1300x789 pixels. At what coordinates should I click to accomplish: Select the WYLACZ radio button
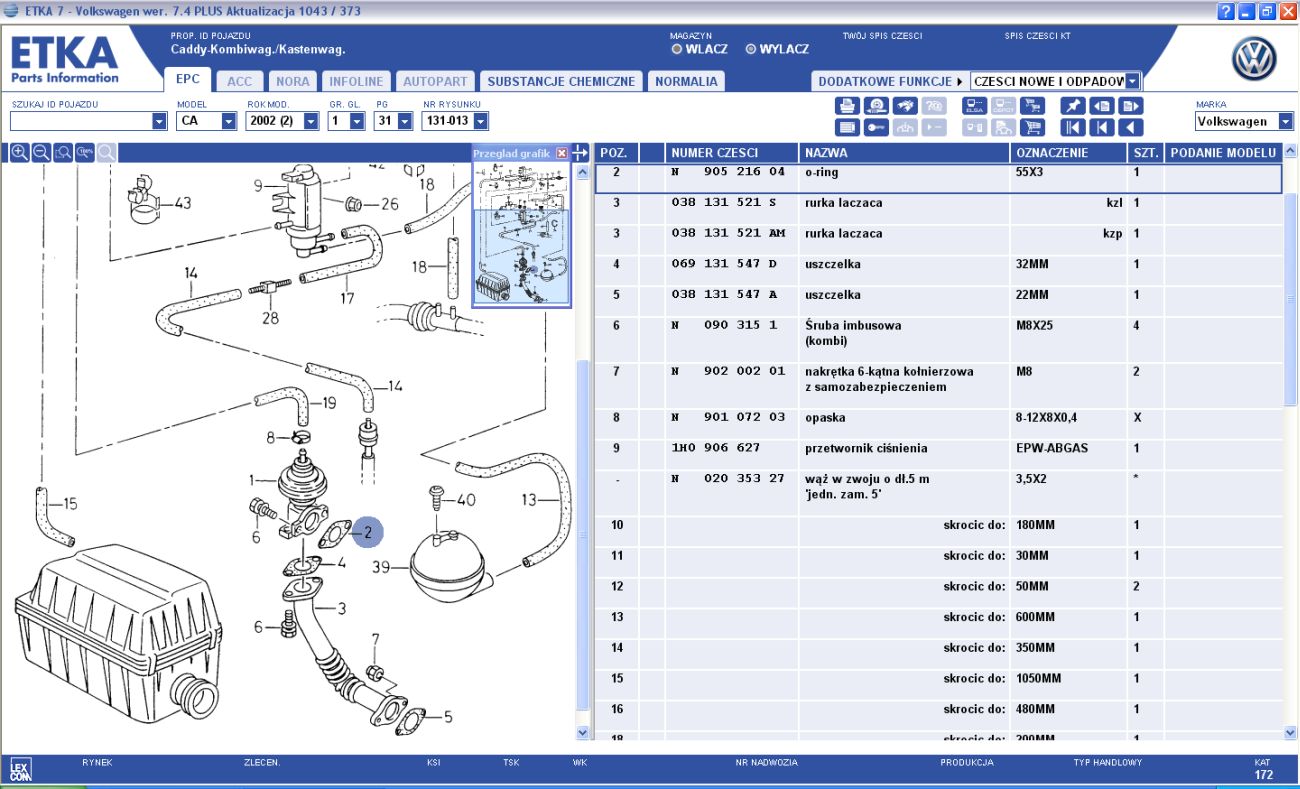tap(751, 48)
